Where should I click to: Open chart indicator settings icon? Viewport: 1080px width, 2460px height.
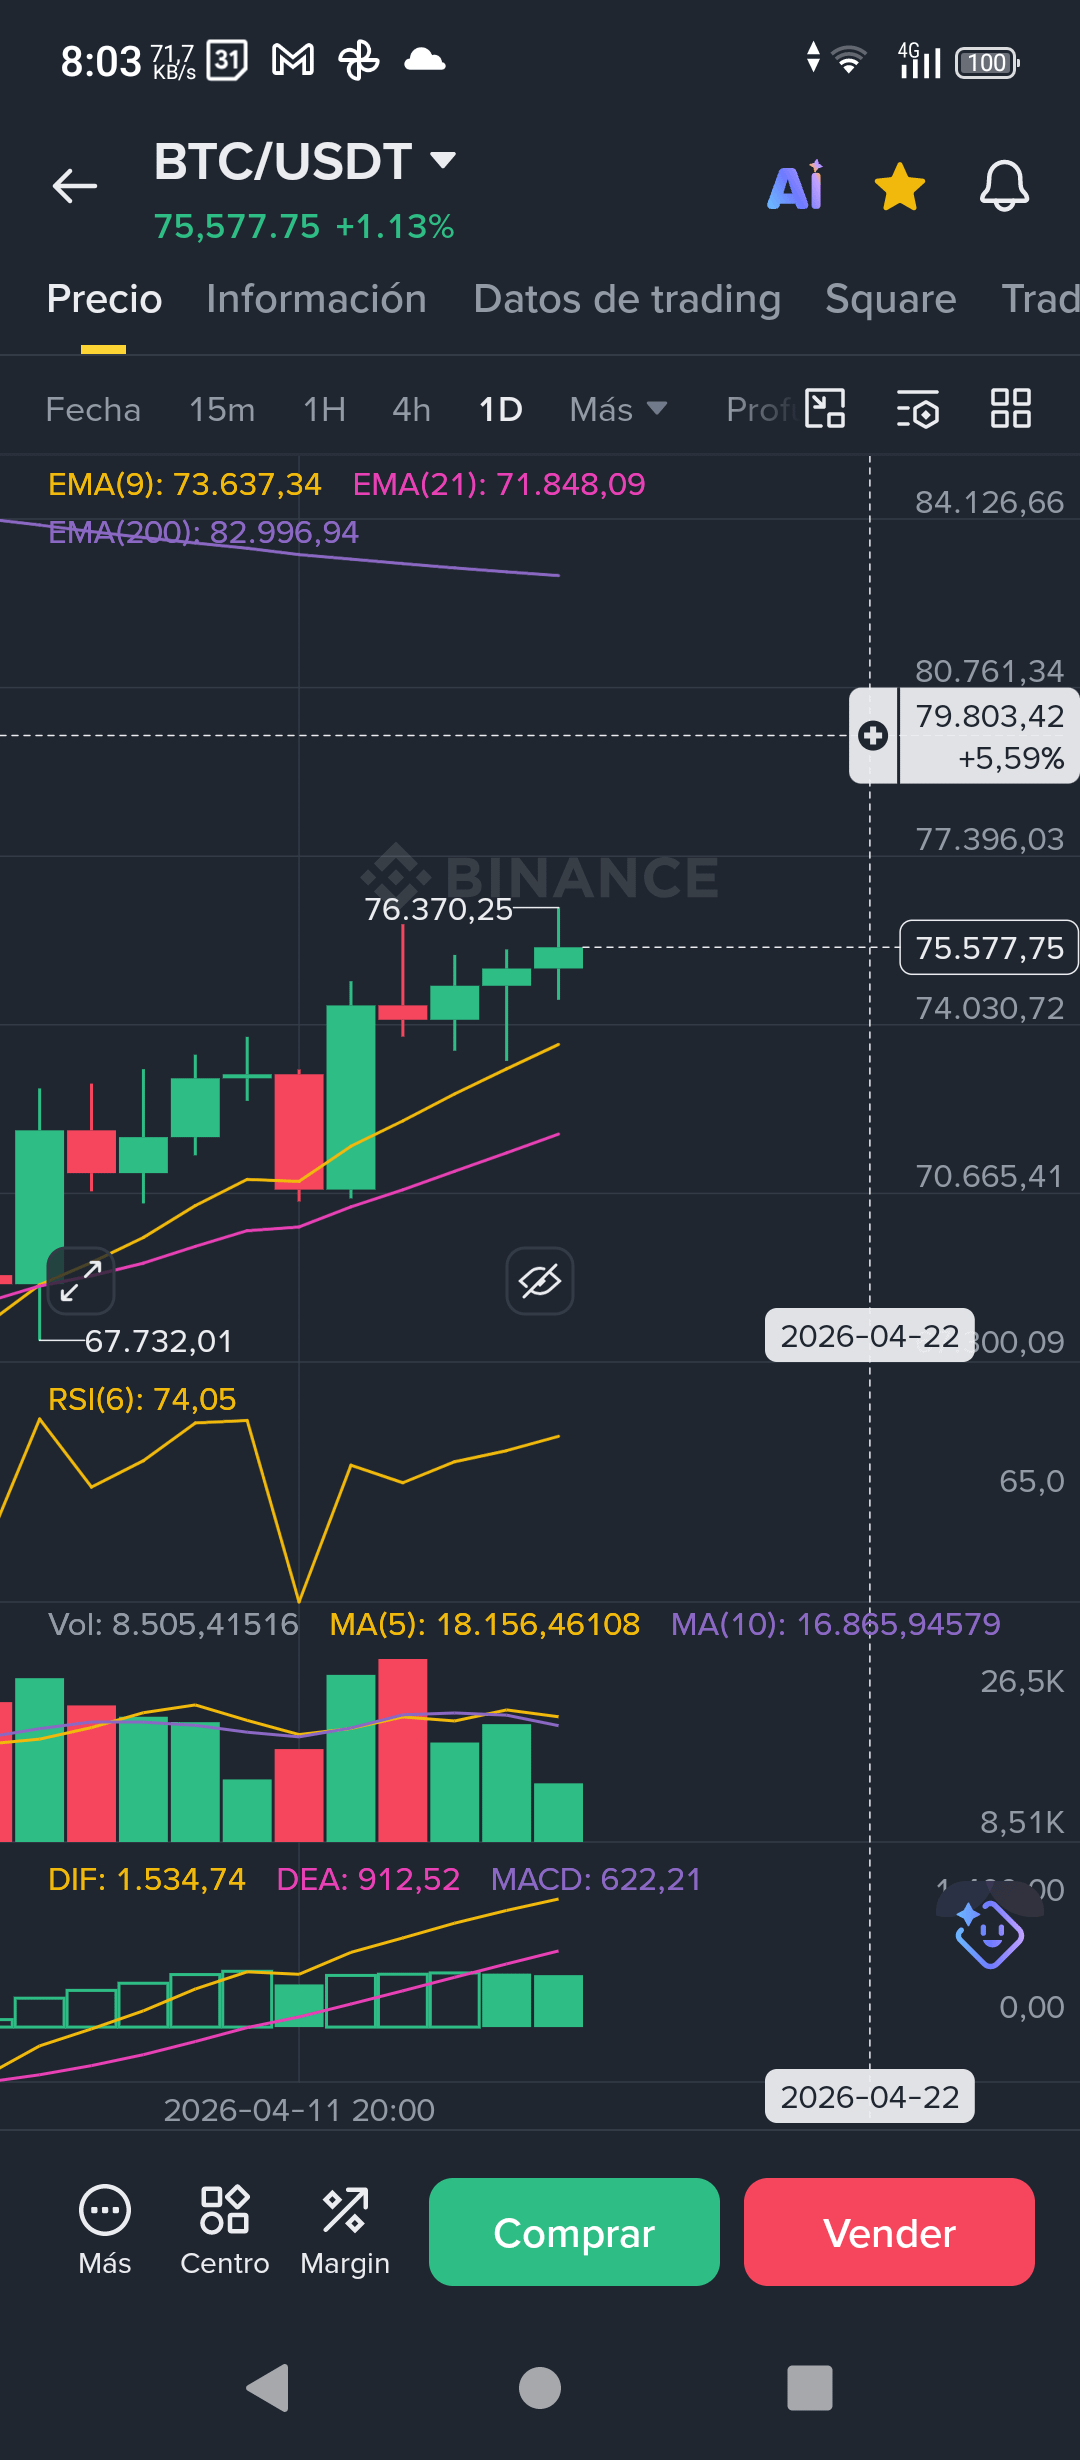[x=918, y=408]
